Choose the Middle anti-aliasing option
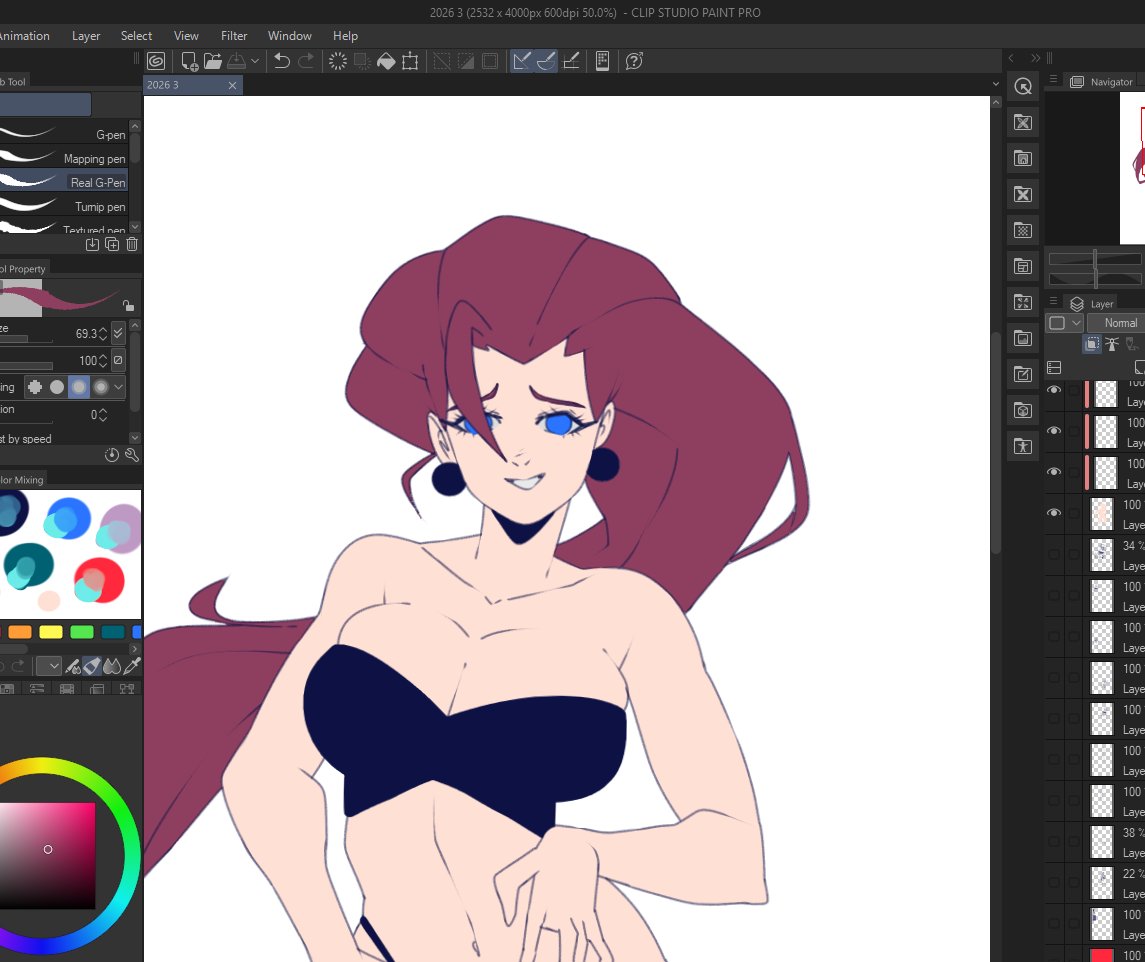1145x962 pixels. point(79,387)
